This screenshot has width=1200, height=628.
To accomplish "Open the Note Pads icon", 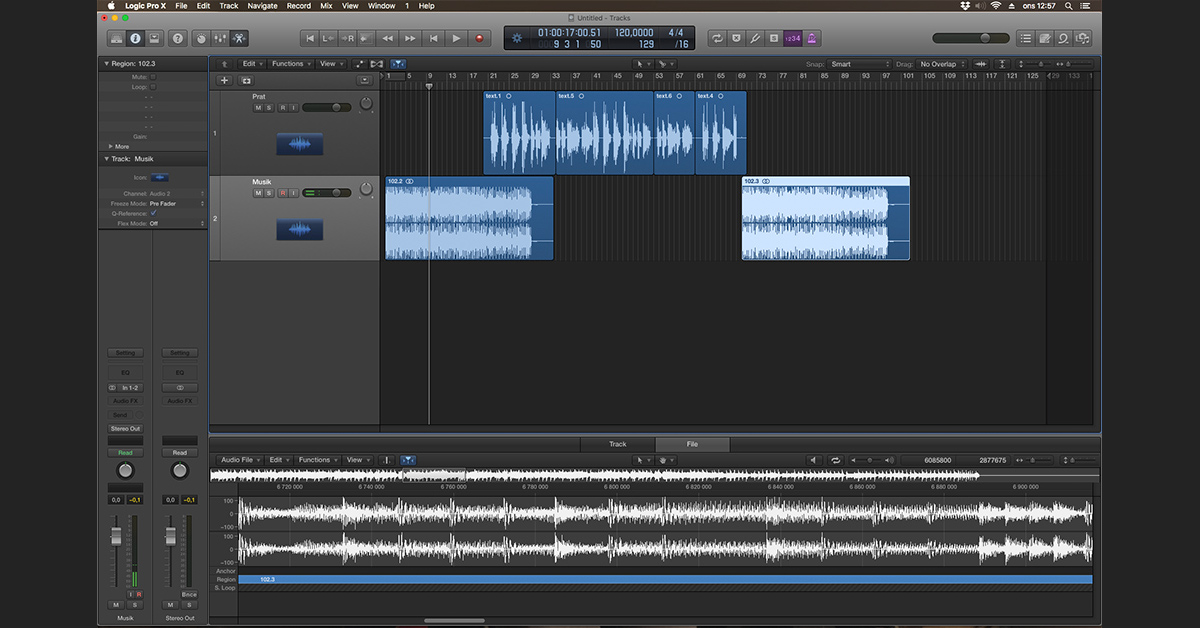I will pos(1044,38).
